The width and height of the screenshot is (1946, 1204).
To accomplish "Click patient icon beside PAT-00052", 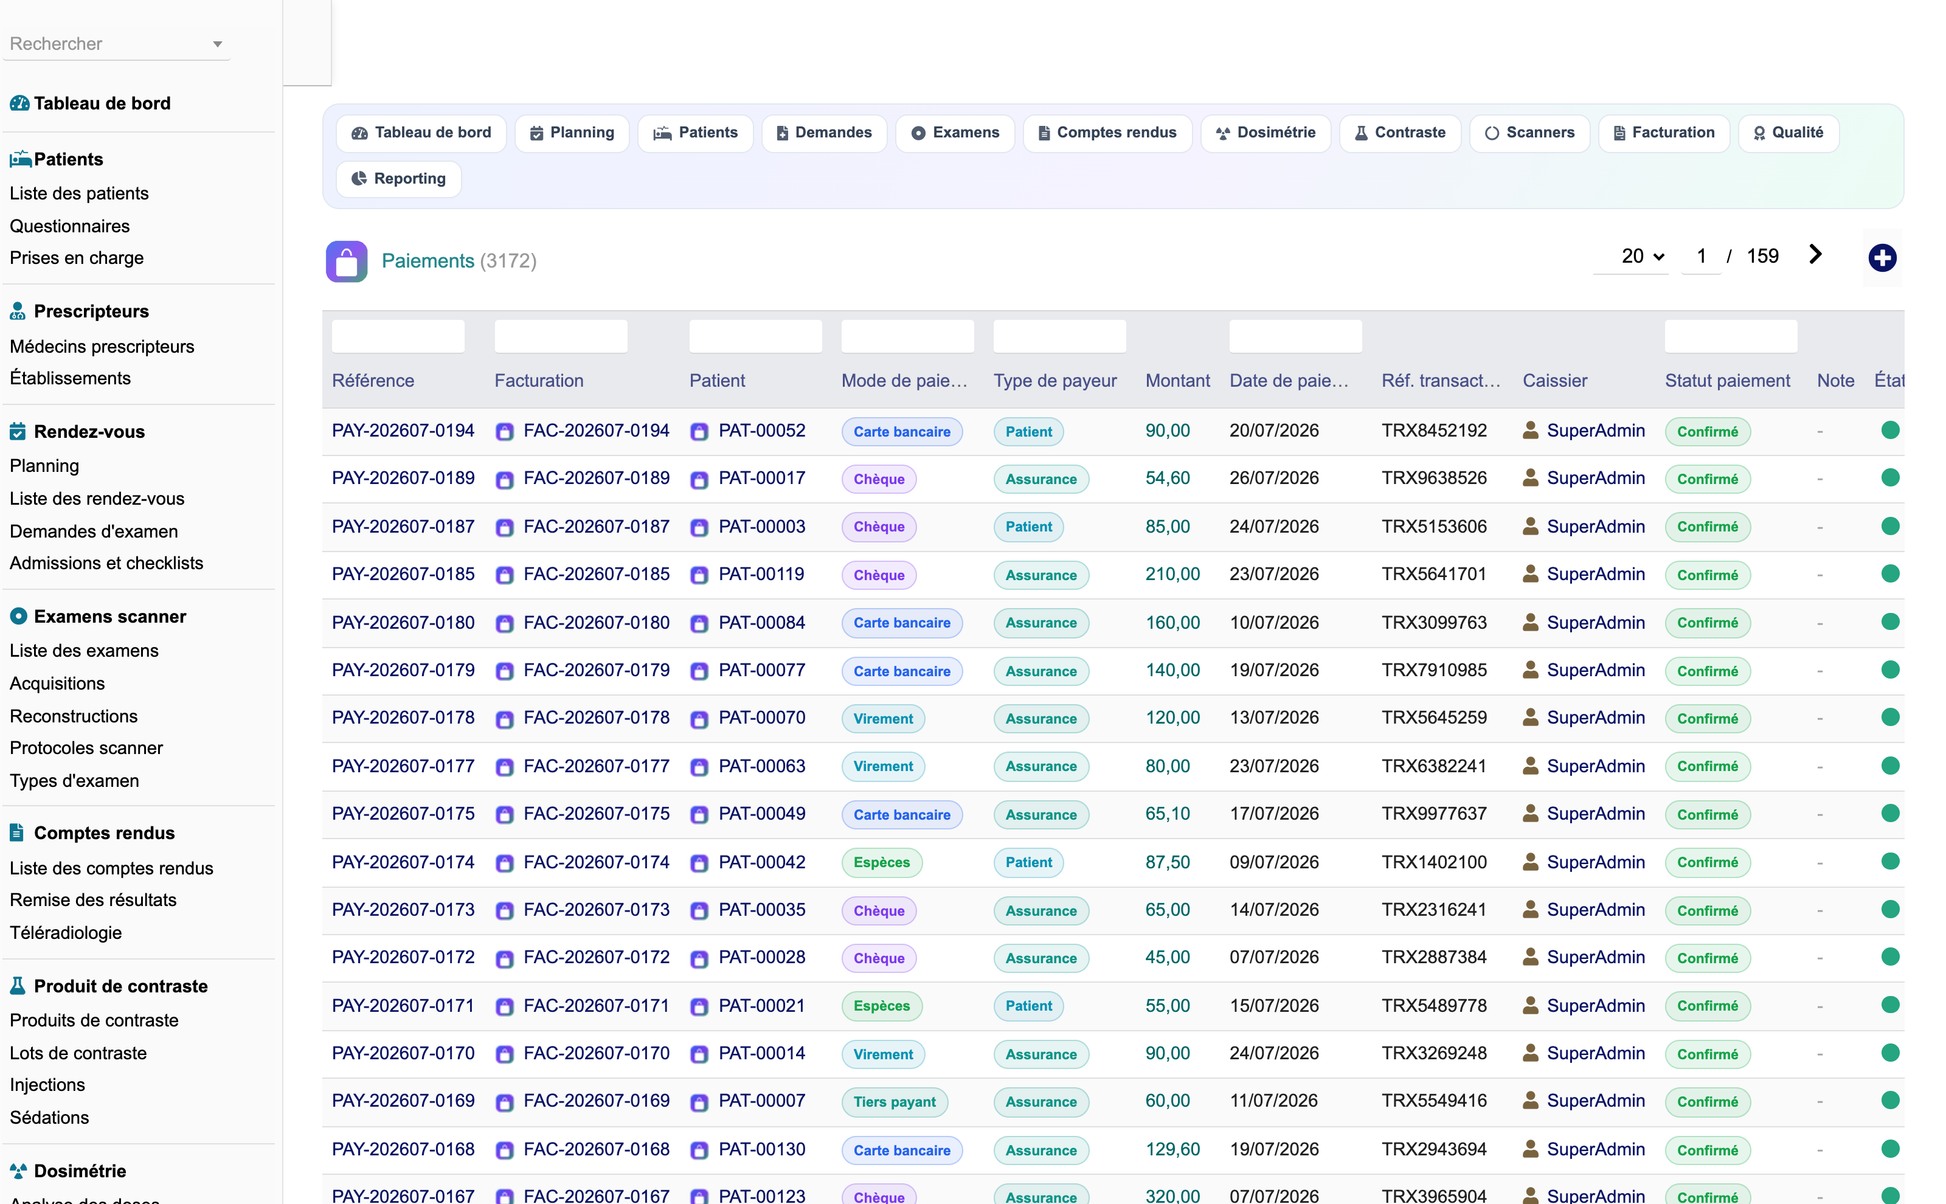I will coord(700,432).
